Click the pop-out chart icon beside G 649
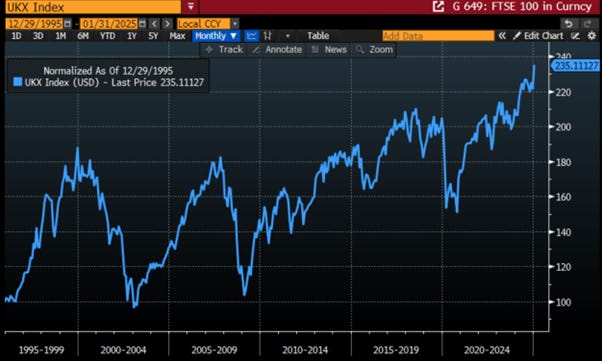This screenshot has width=602, height=361. pos(438,7)
